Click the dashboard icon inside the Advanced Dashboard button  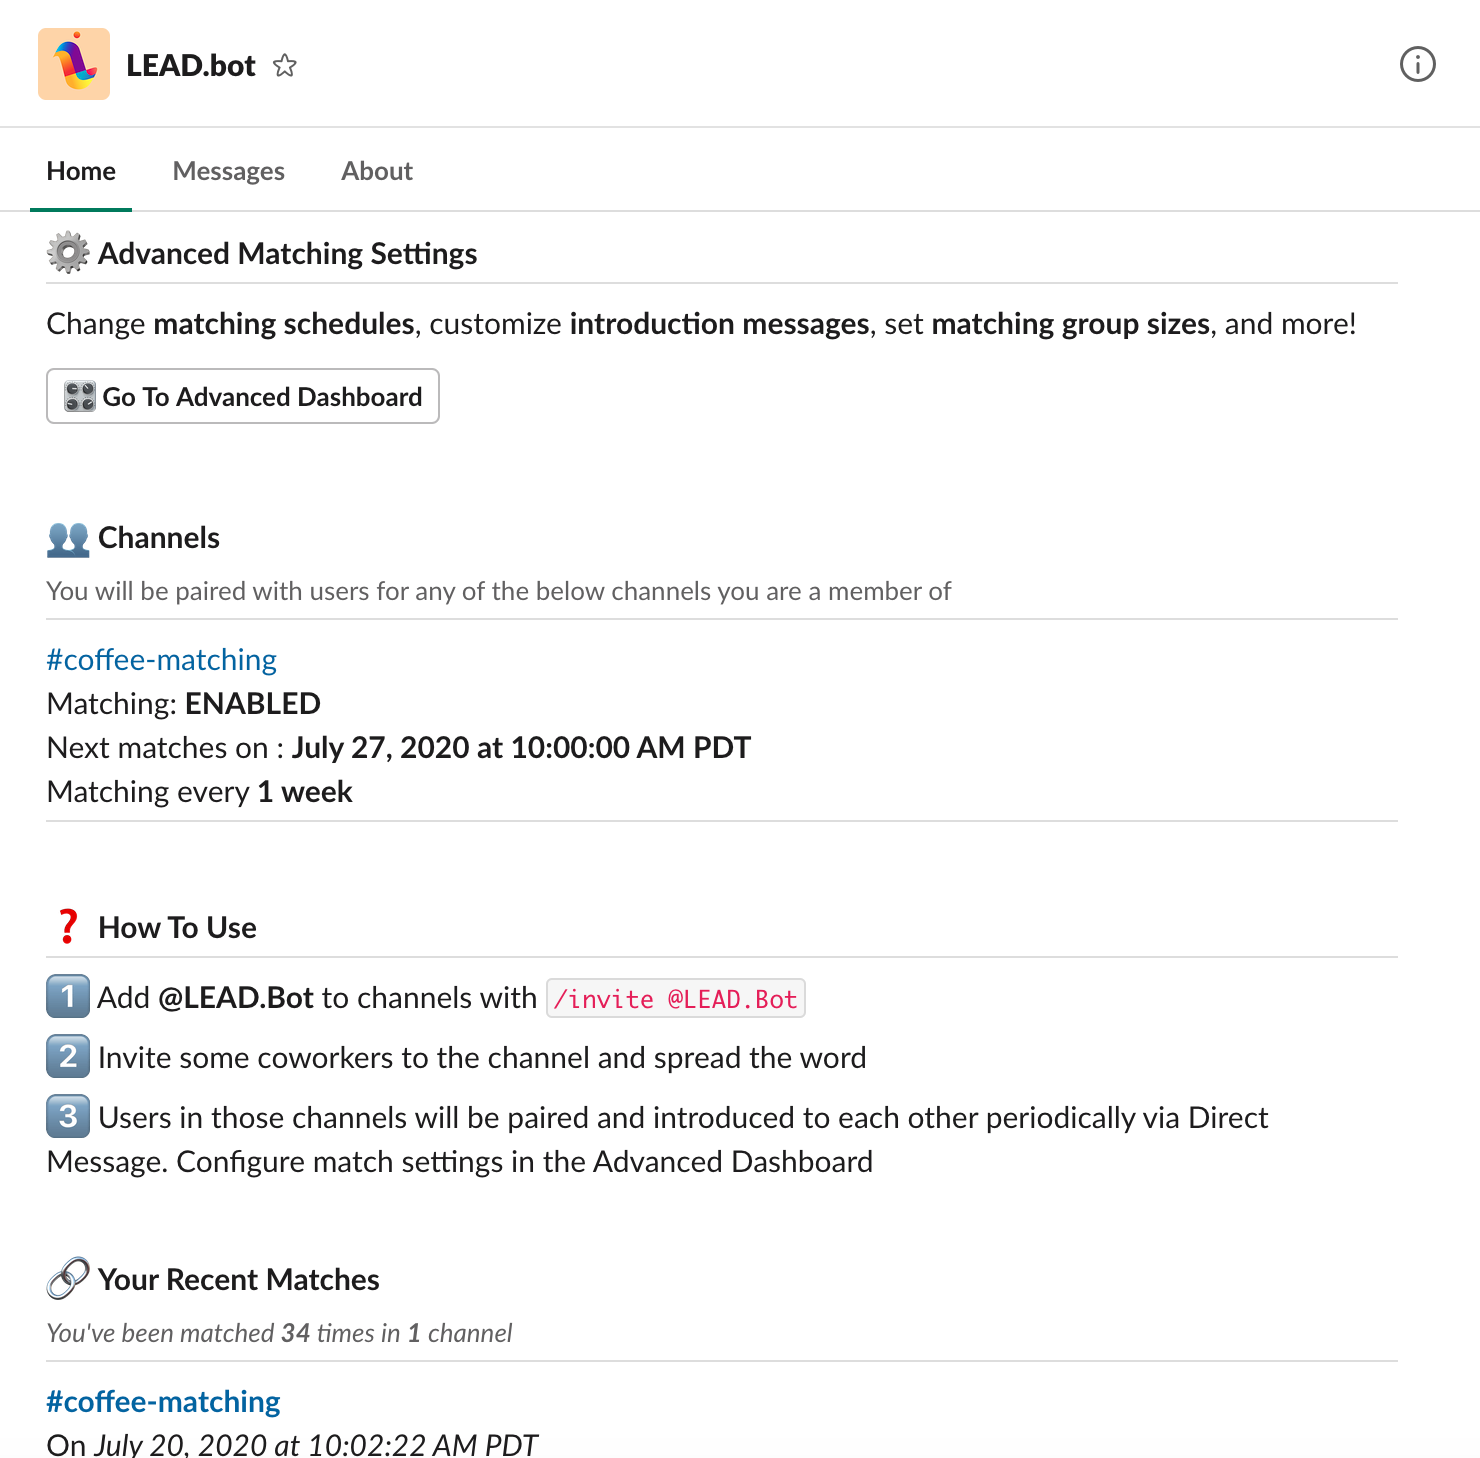pyautogui.click(x=82, y=396)
